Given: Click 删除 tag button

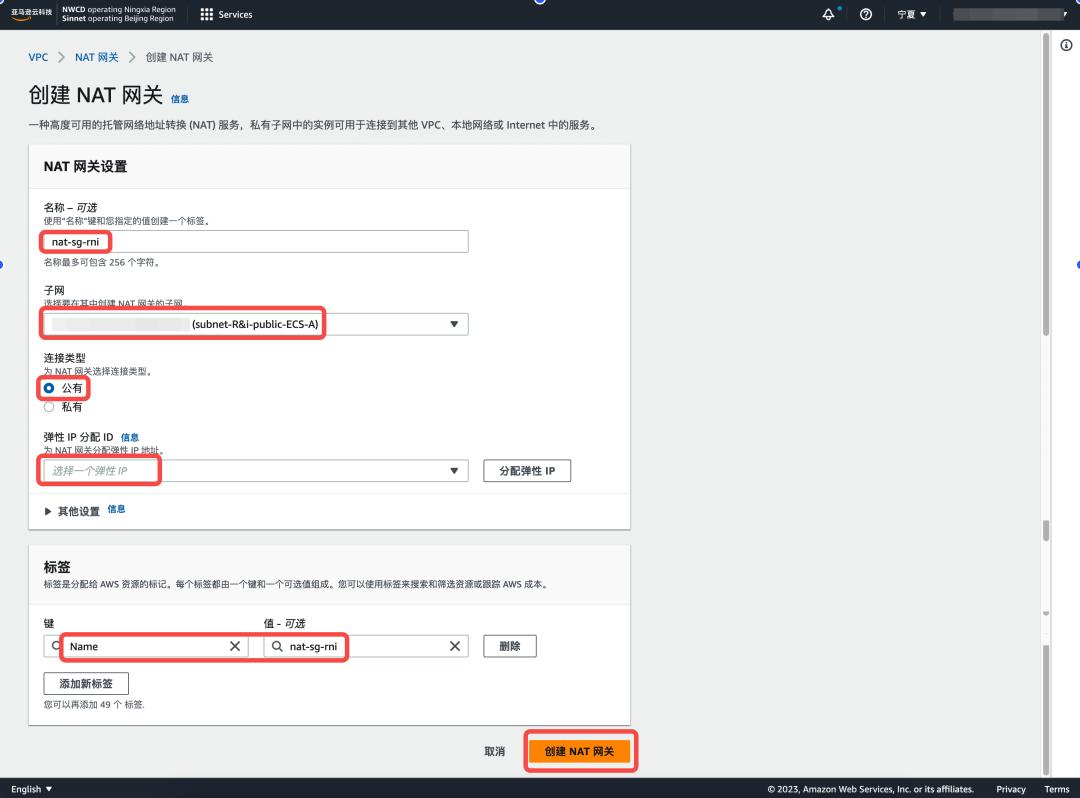Looking at the screenshot, I should coord(510,646).
